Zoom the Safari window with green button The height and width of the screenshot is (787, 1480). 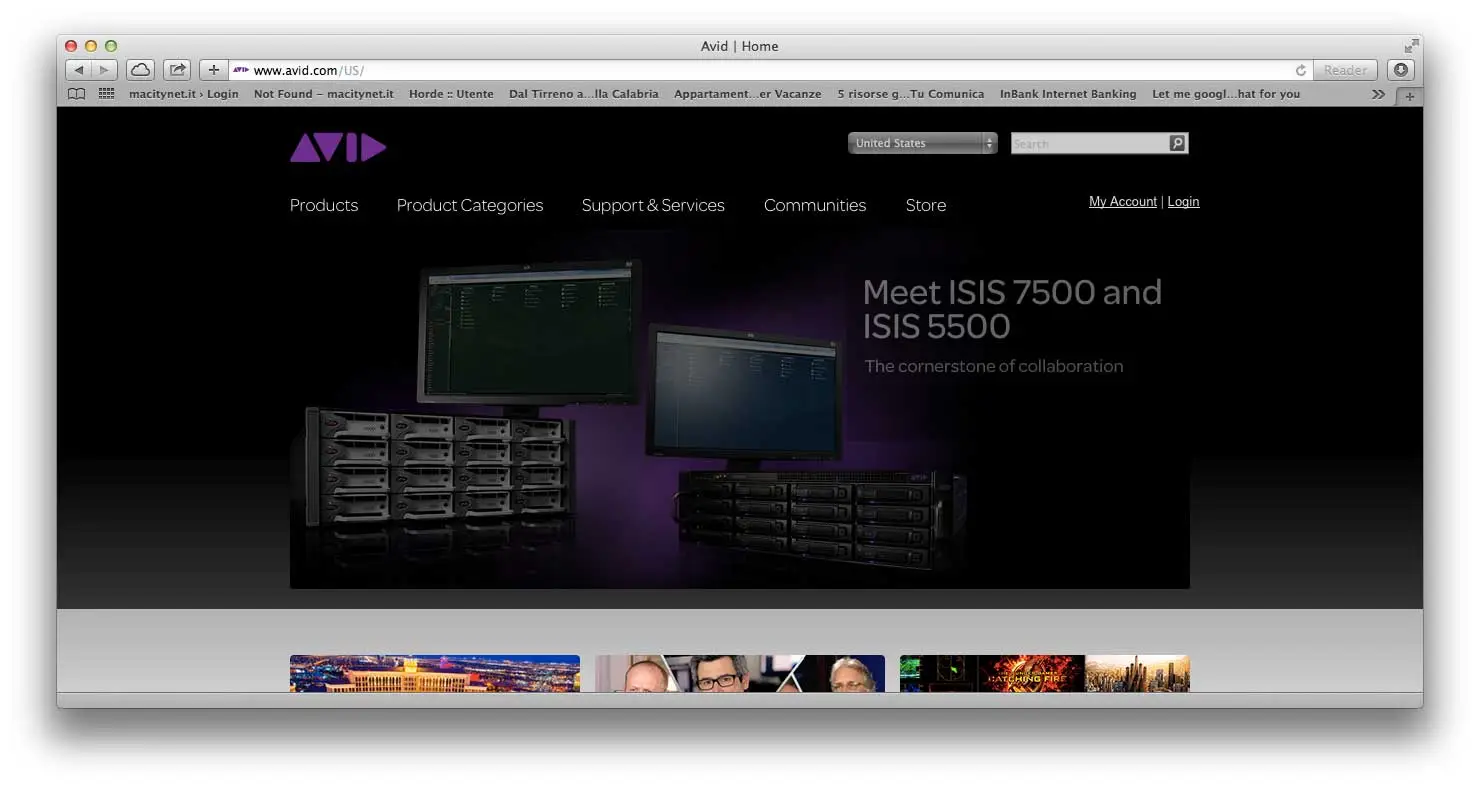[x=111, y=46]
